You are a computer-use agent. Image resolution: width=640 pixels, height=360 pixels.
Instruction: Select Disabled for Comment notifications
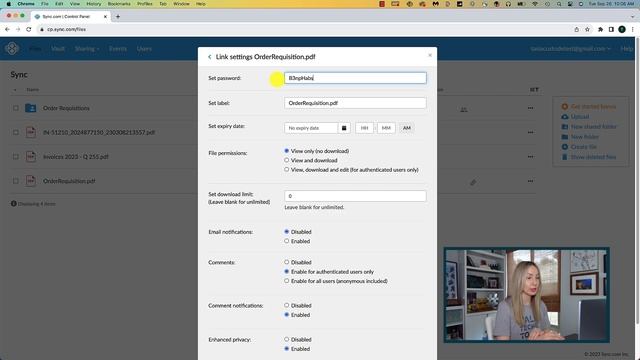coord(287,305)
